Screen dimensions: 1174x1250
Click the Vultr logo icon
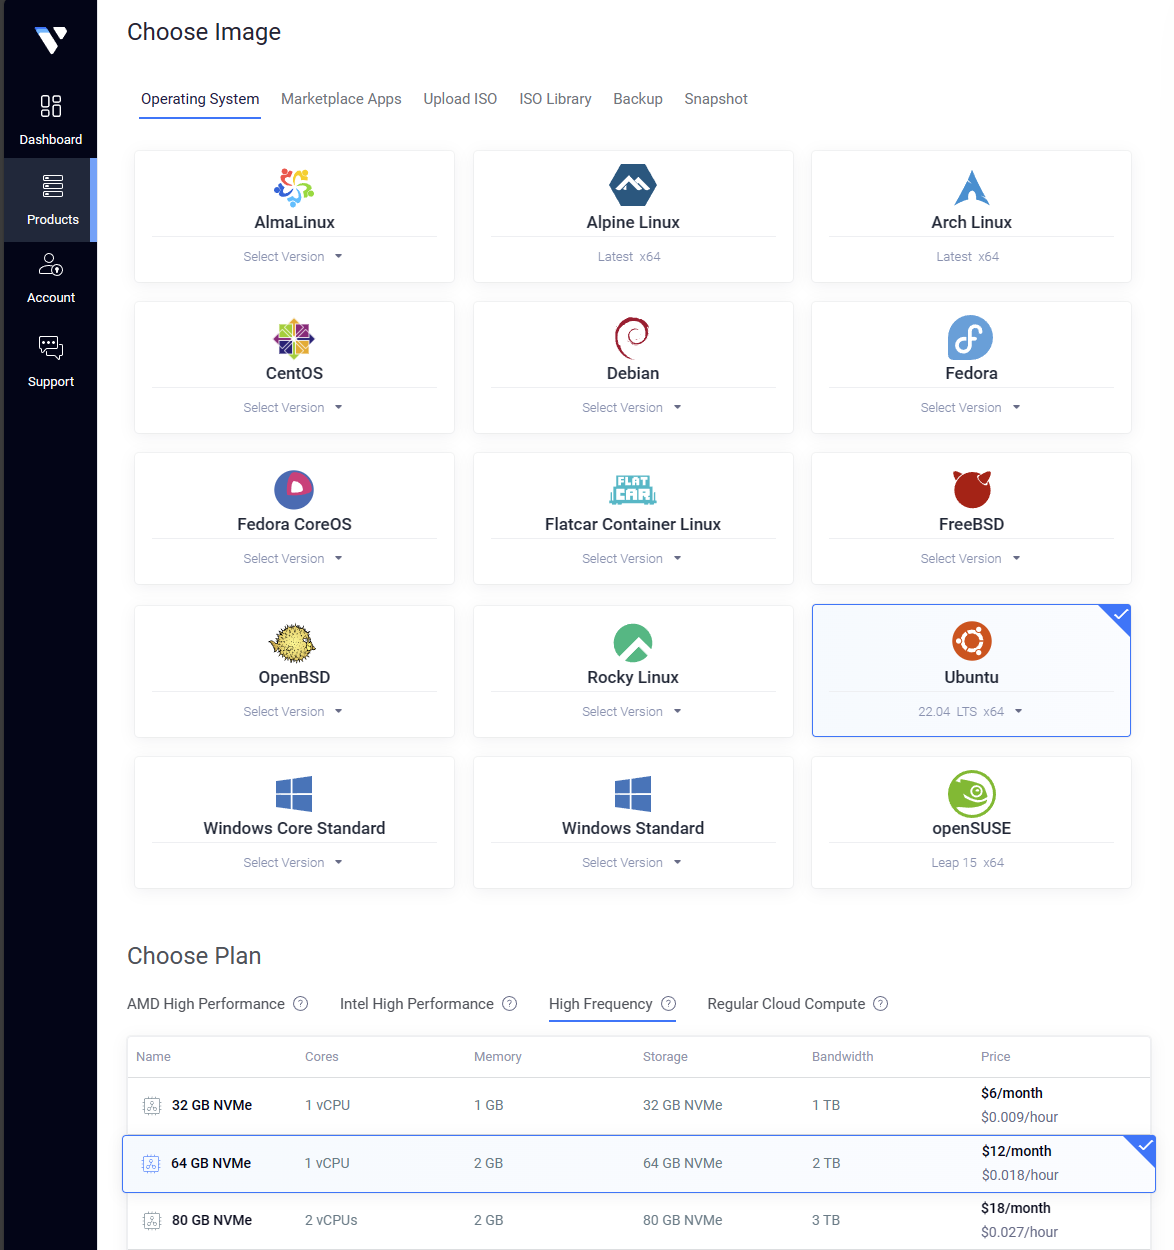click(x=51, y=40)
